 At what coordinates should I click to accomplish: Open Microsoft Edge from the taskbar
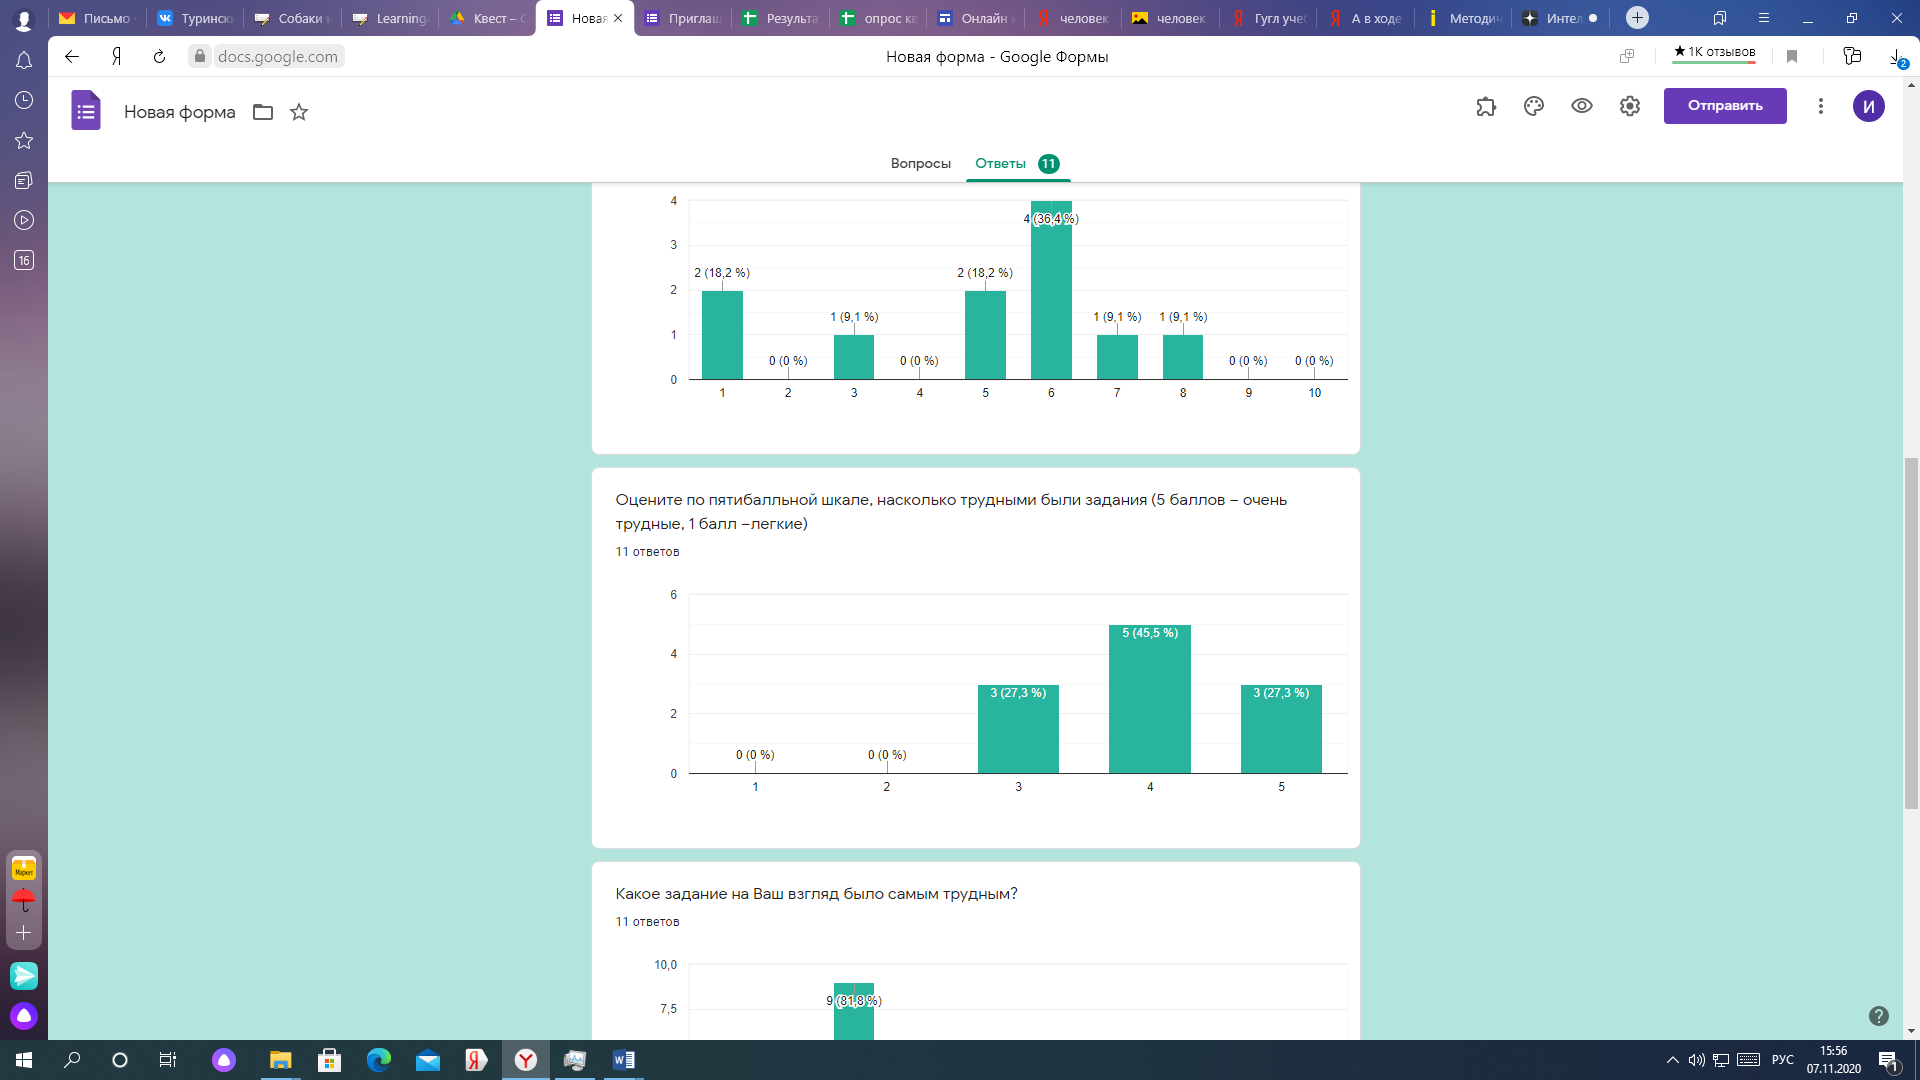coord(379,1060)
